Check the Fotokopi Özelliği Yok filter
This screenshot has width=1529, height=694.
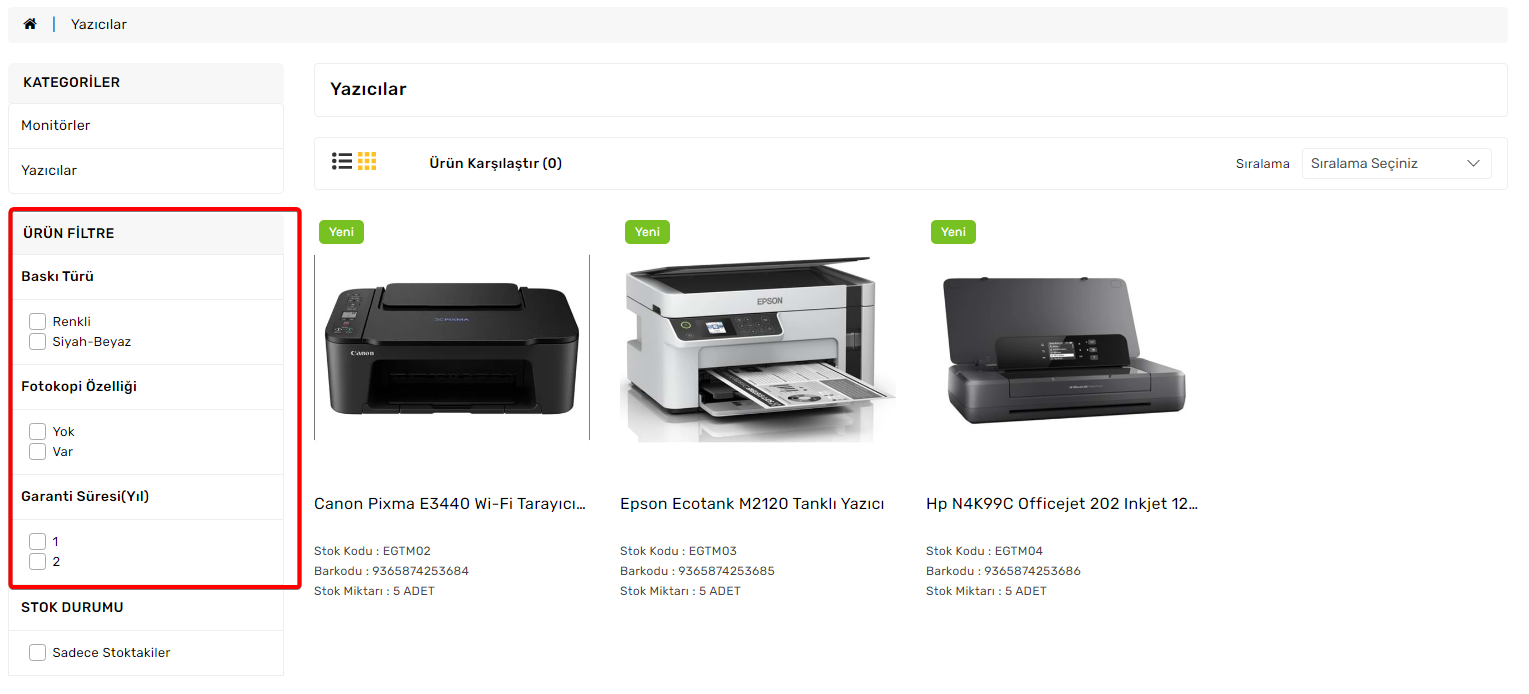pos(38,431)
